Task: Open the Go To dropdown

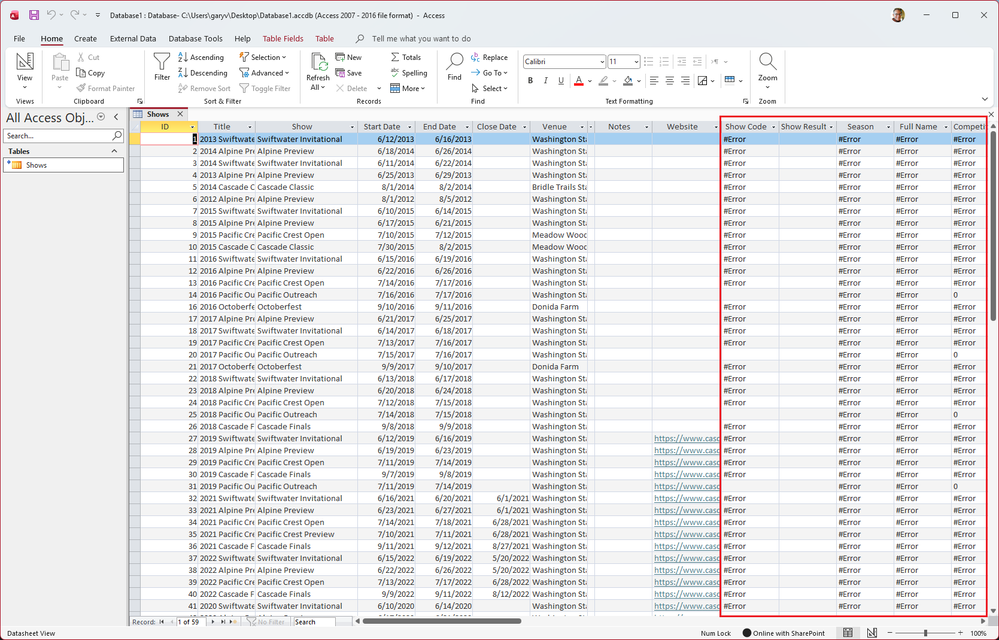Action: click(x=489, y=73)
